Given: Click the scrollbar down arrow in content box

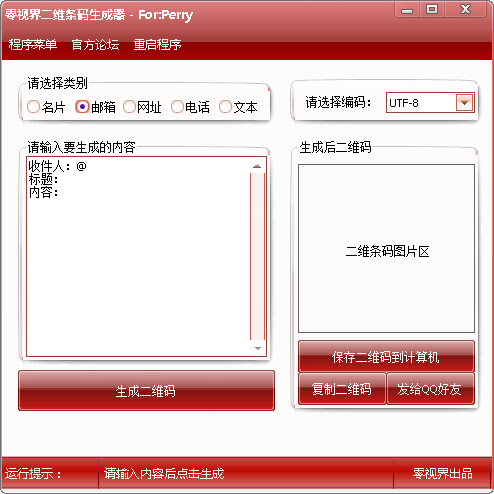Looking at the screenshot, I should click(x=257, y=348).
